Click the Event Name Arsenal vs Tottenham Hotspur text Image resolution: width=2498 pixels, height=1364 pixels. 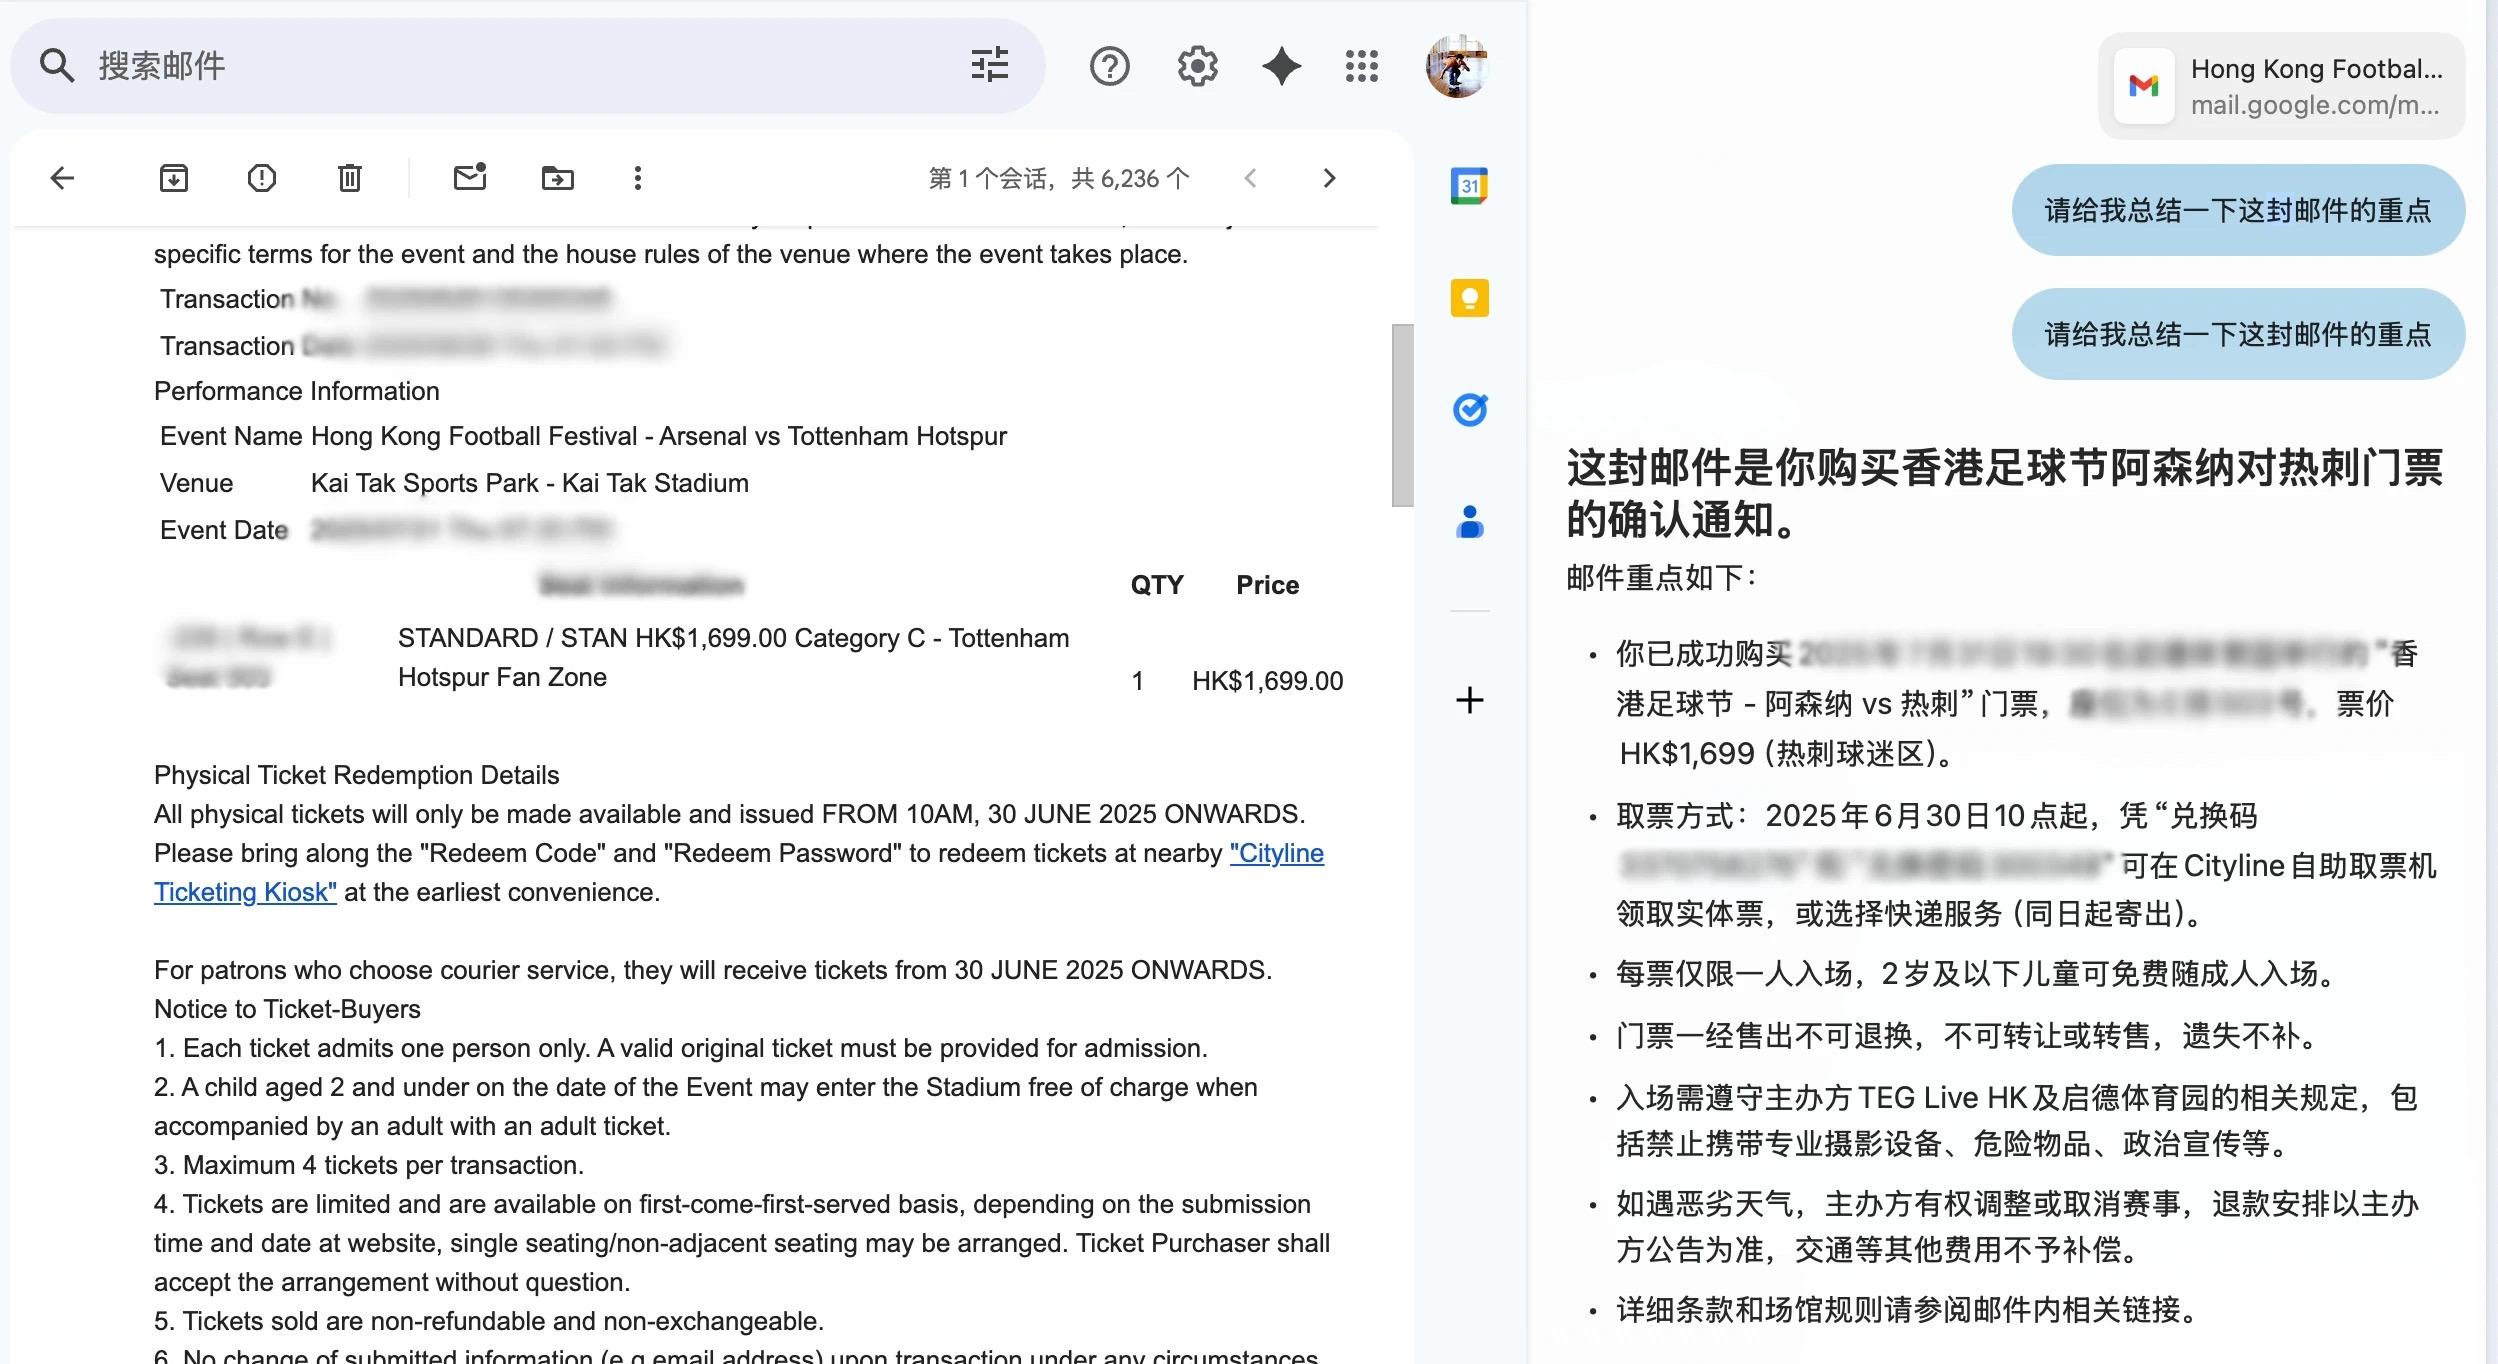tap(658, 436)
